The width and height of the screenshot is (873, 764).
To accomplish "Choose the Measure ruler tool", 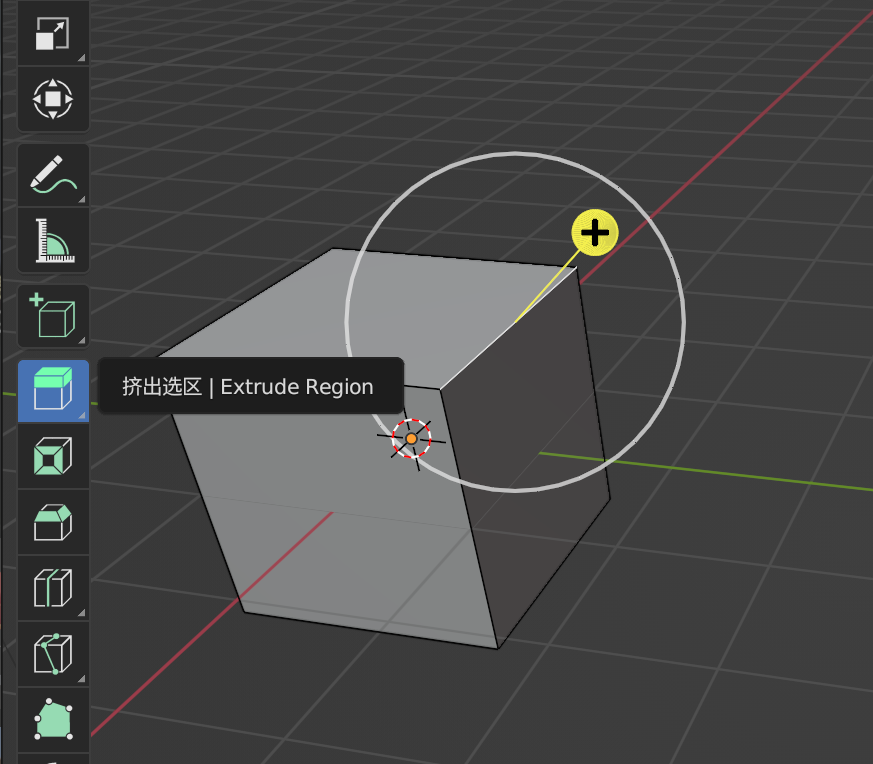I will (x=53, y=240).
